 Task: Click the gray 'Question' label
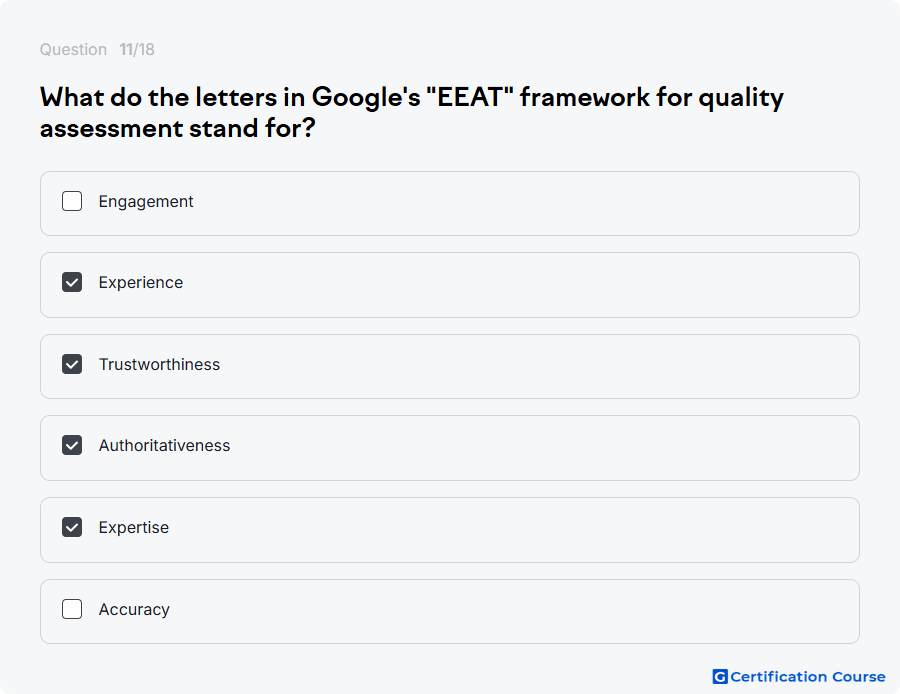coord(73,49)
